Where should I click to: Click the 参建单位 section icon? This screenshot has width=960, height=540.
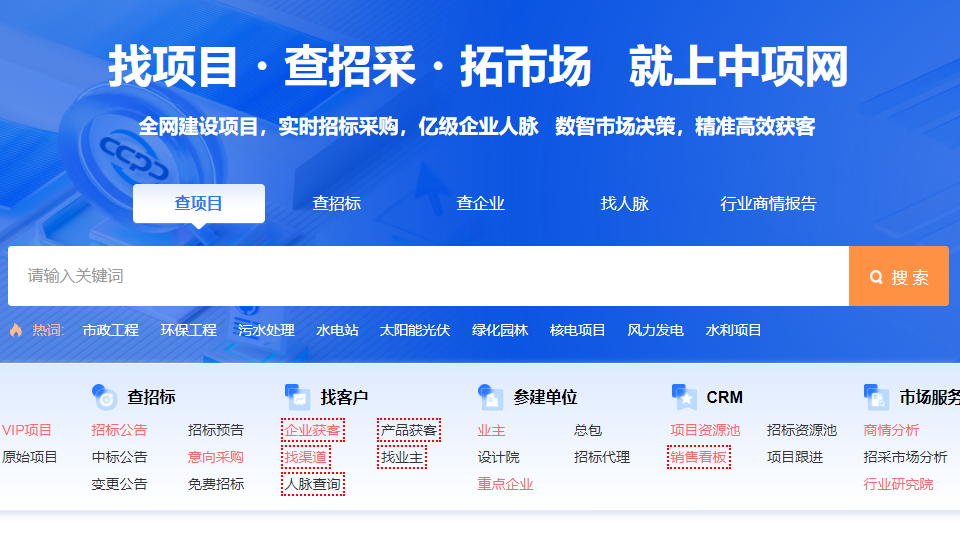490,397
